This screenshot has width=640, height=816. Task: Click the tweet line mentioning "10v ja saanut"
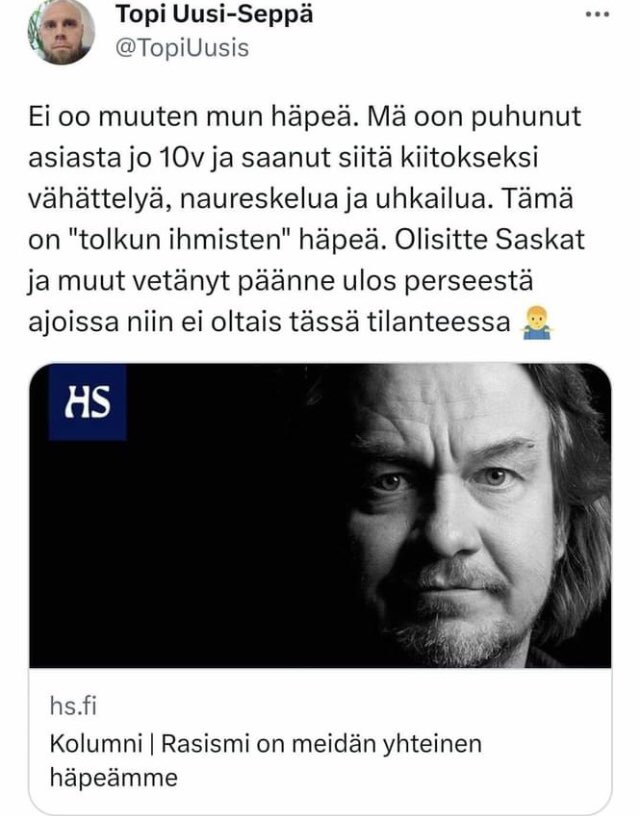tap(283, 158)
